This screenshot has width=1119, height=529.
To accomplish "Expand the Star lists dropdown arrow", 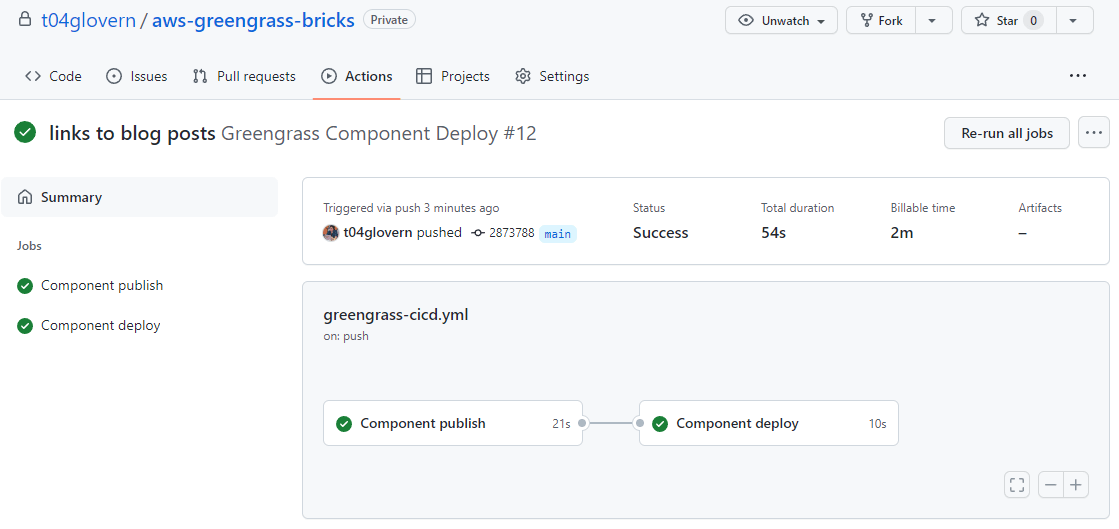I will [x=1073, y=21].
